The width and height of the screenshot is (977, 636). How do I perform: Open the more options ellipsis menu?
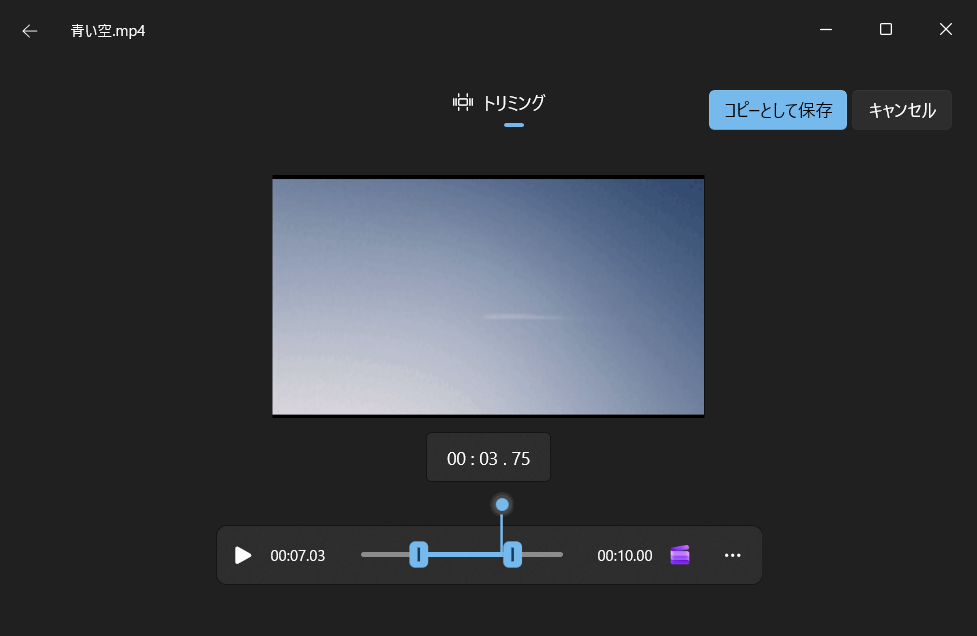coord(733,555)
